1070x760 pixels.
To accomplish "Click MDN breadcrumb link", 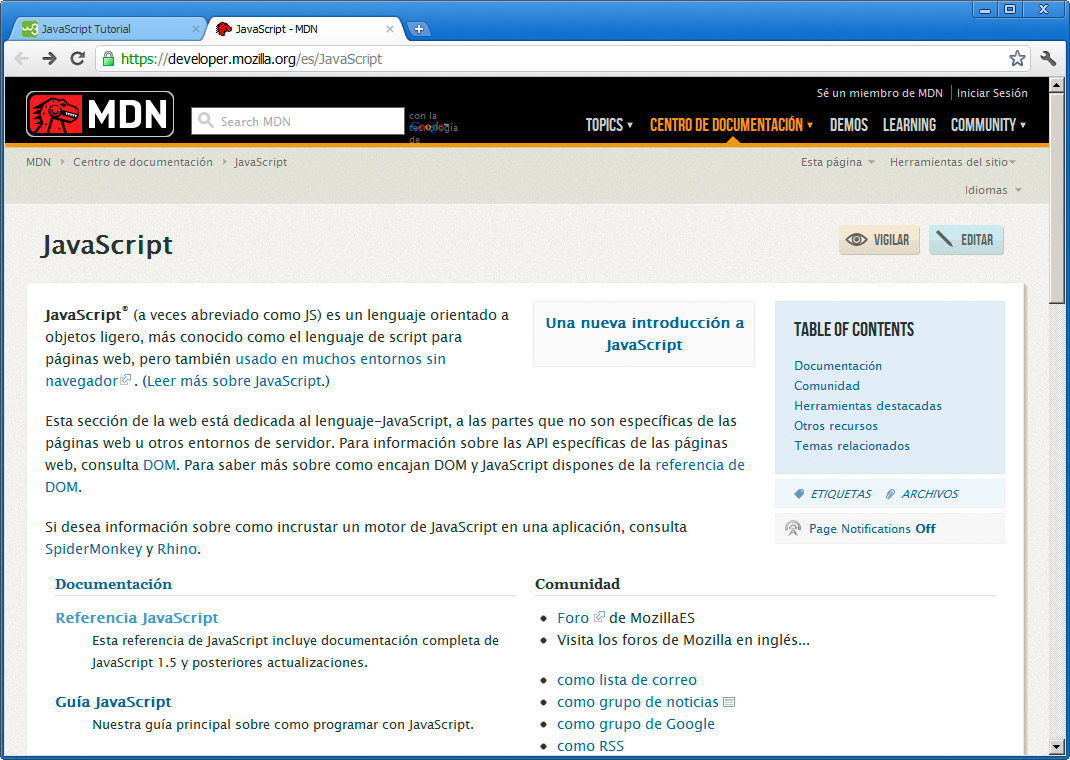I will point(38,162).
